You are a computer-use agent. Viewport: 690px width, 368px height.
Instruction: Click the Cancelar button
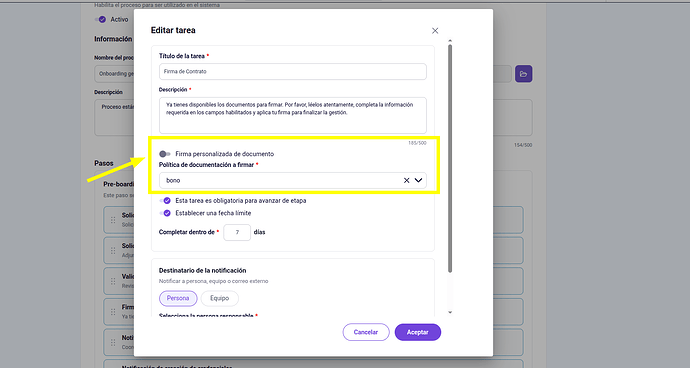366,332
